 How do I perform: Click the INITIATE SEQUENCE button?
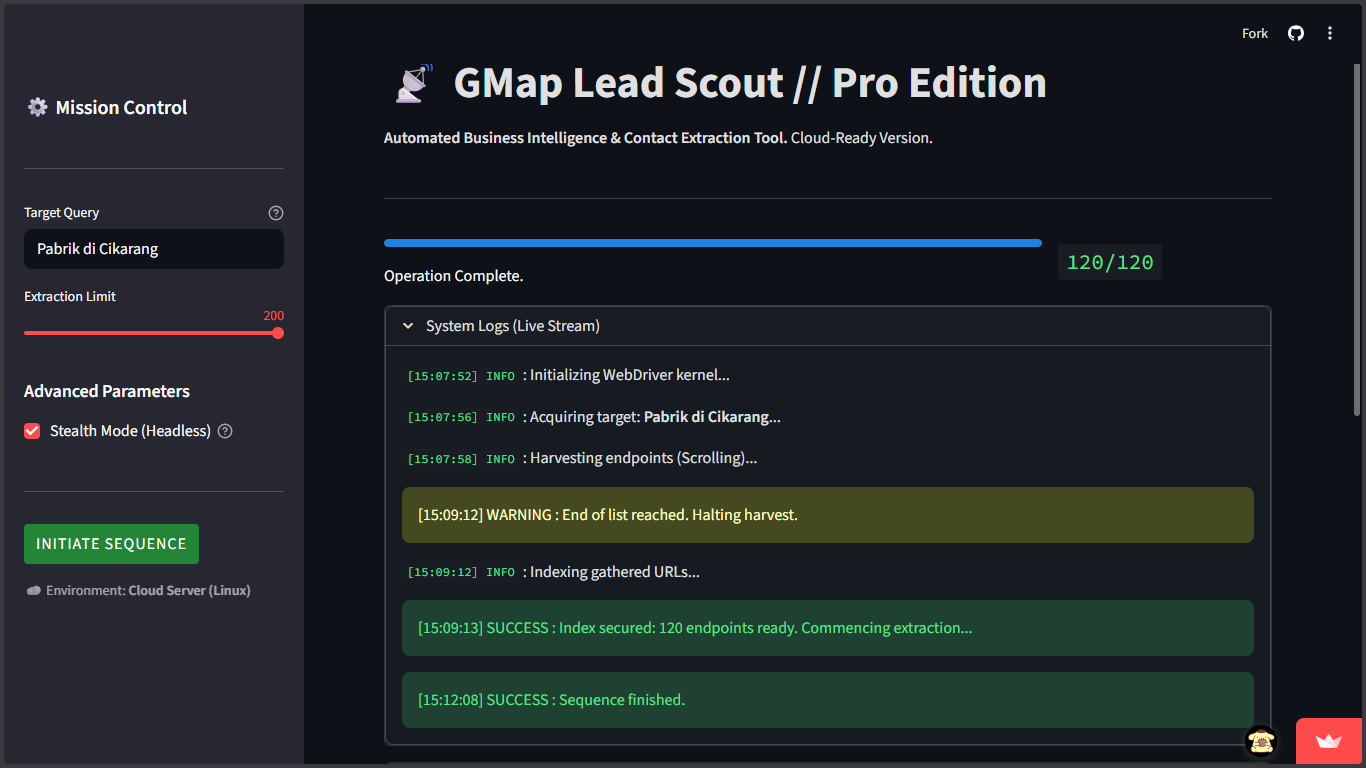click(111, 544)
